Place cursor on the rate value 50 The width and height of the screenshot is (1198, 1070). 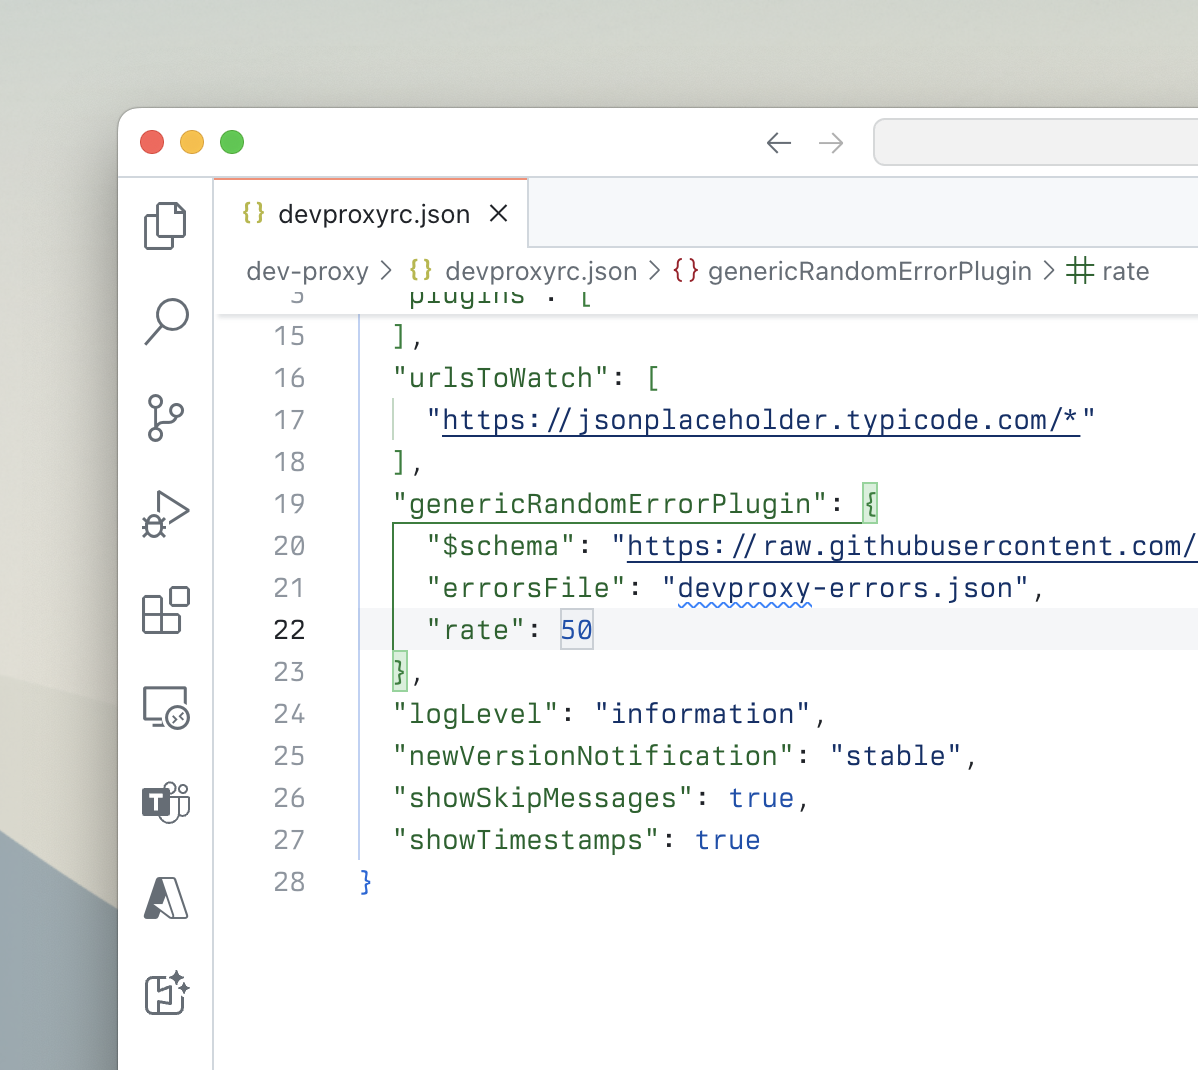pyautogui.click(x=576, y=630)
